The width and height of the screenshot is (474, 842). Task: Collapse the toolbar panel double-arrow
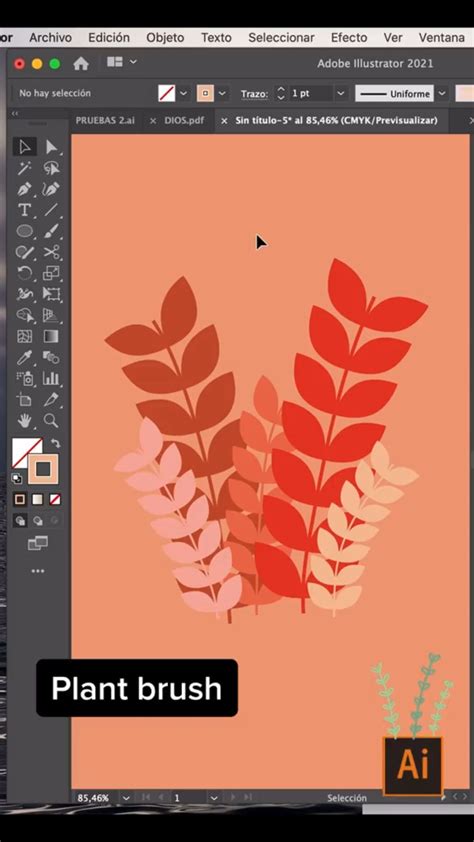tap(15, 113)
